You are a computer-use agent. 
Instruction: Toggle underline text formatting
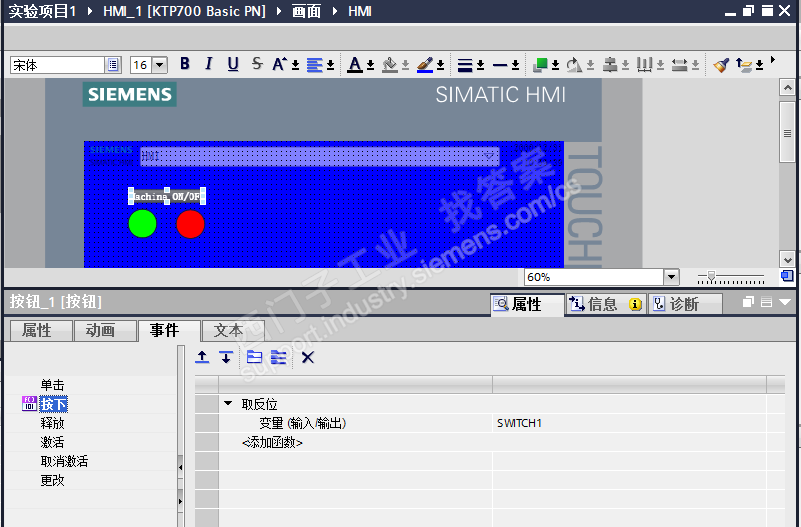pyautogui.click(x=233, y=64)
